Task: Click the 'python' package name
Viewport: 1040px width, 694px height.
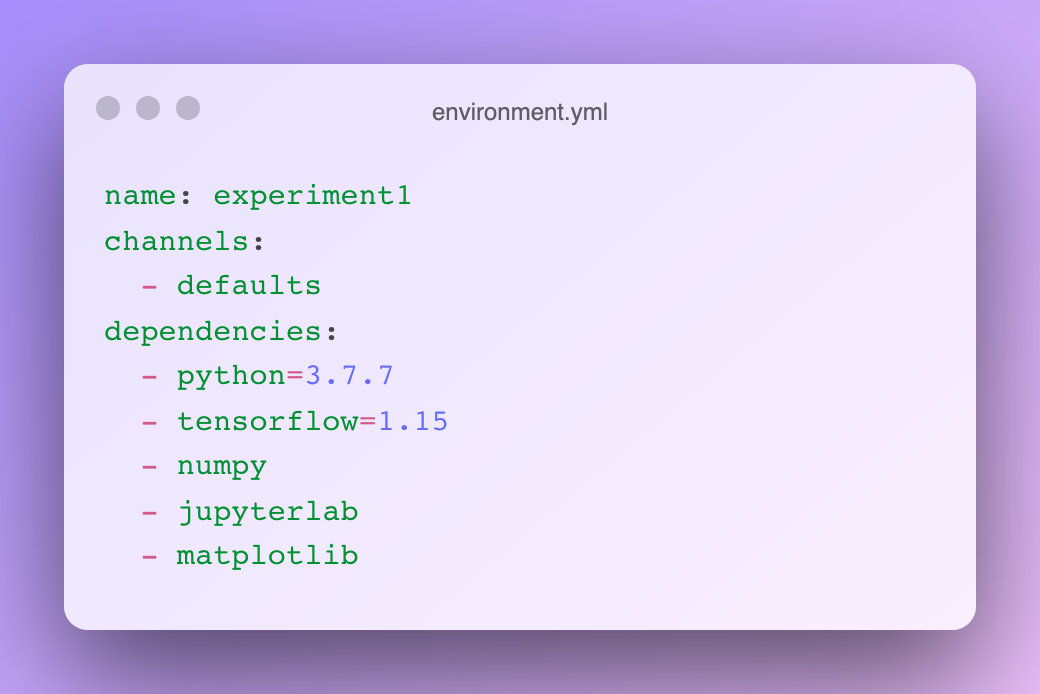Action: point(231,376)
